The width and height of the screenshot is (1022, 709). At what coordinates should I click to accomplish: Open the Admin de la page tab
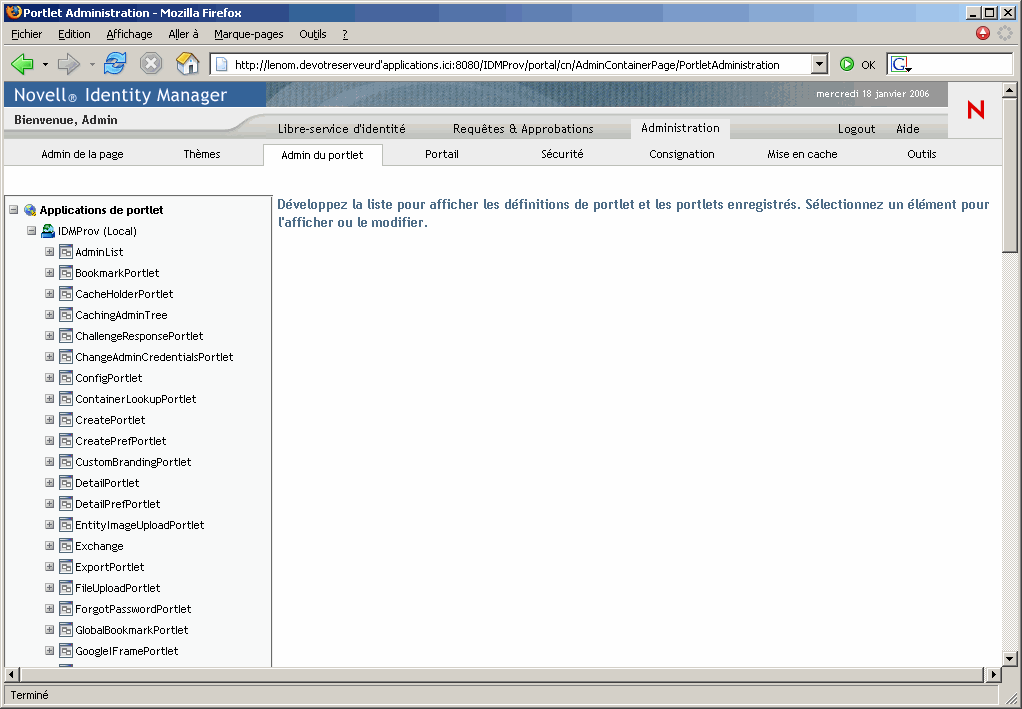click(82, 154)
